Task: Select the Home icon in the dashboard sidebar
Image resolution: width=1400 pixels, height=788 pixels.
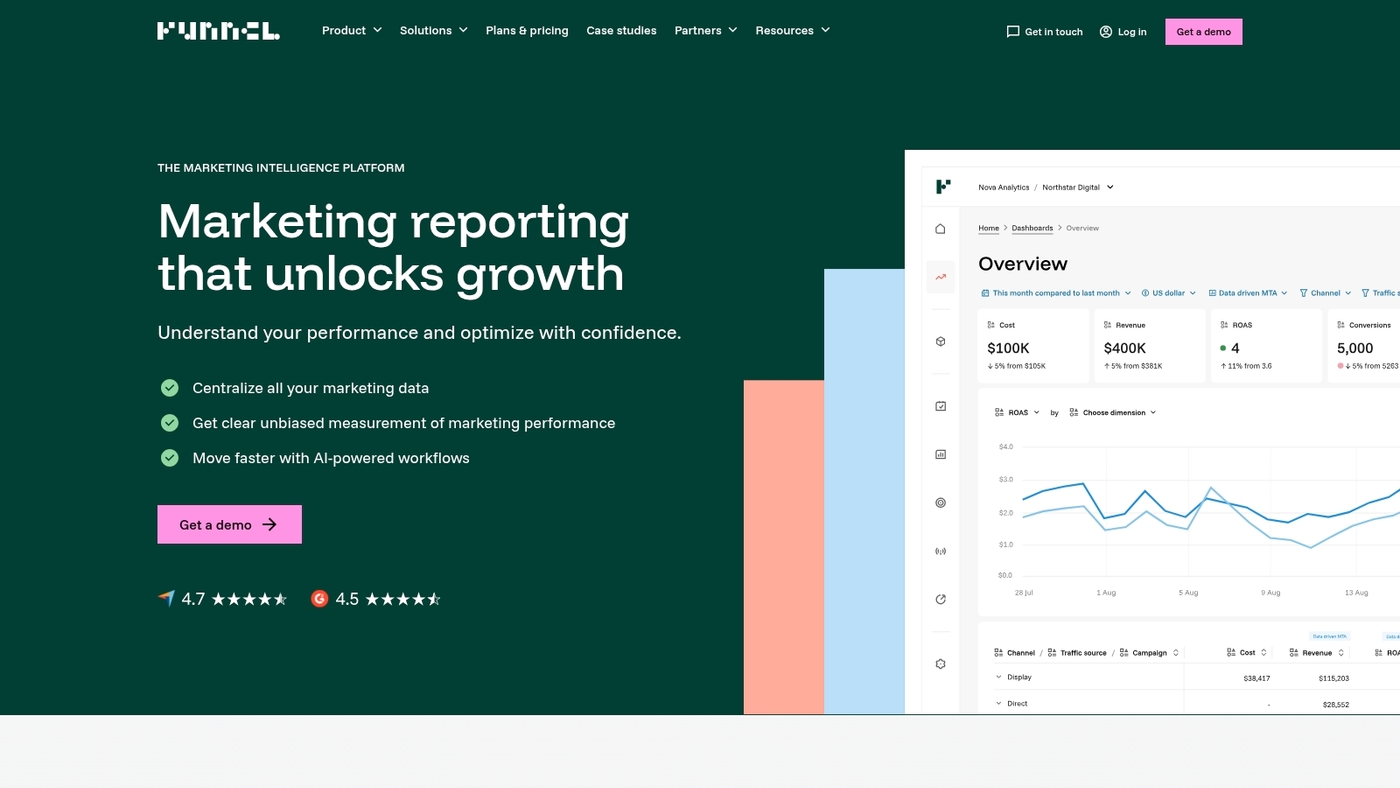Action: [940, 228]
